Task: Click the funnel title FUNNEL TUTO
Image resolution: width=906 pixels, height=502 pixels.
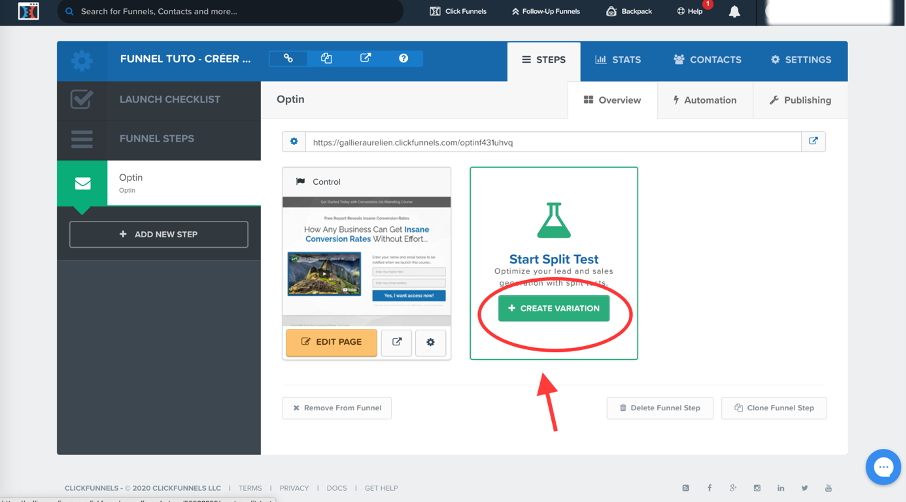Action: [185, 59]
